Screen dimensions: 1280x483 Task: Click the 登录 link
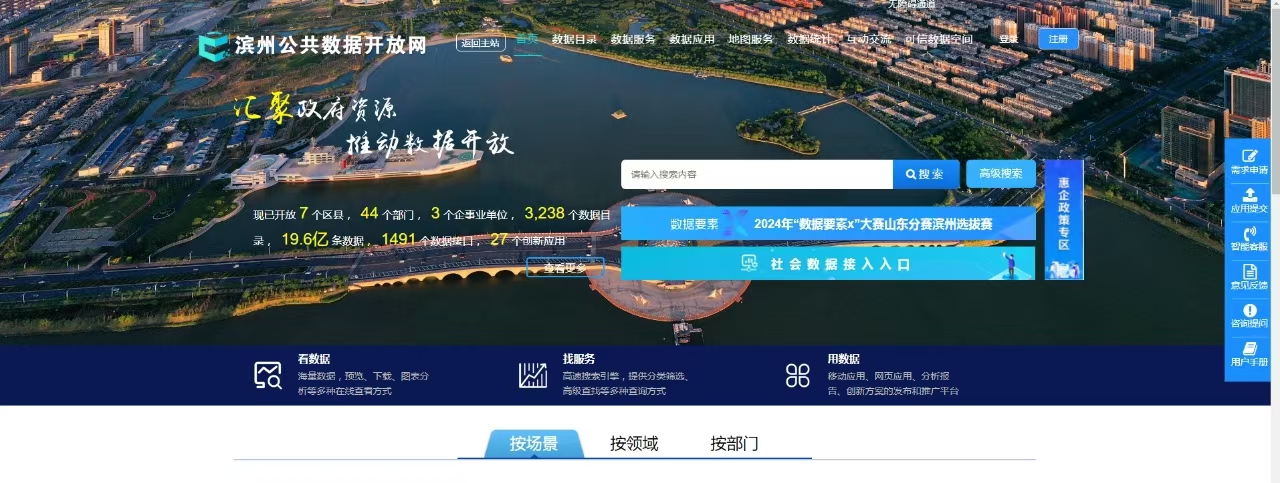click(1009, 40)
